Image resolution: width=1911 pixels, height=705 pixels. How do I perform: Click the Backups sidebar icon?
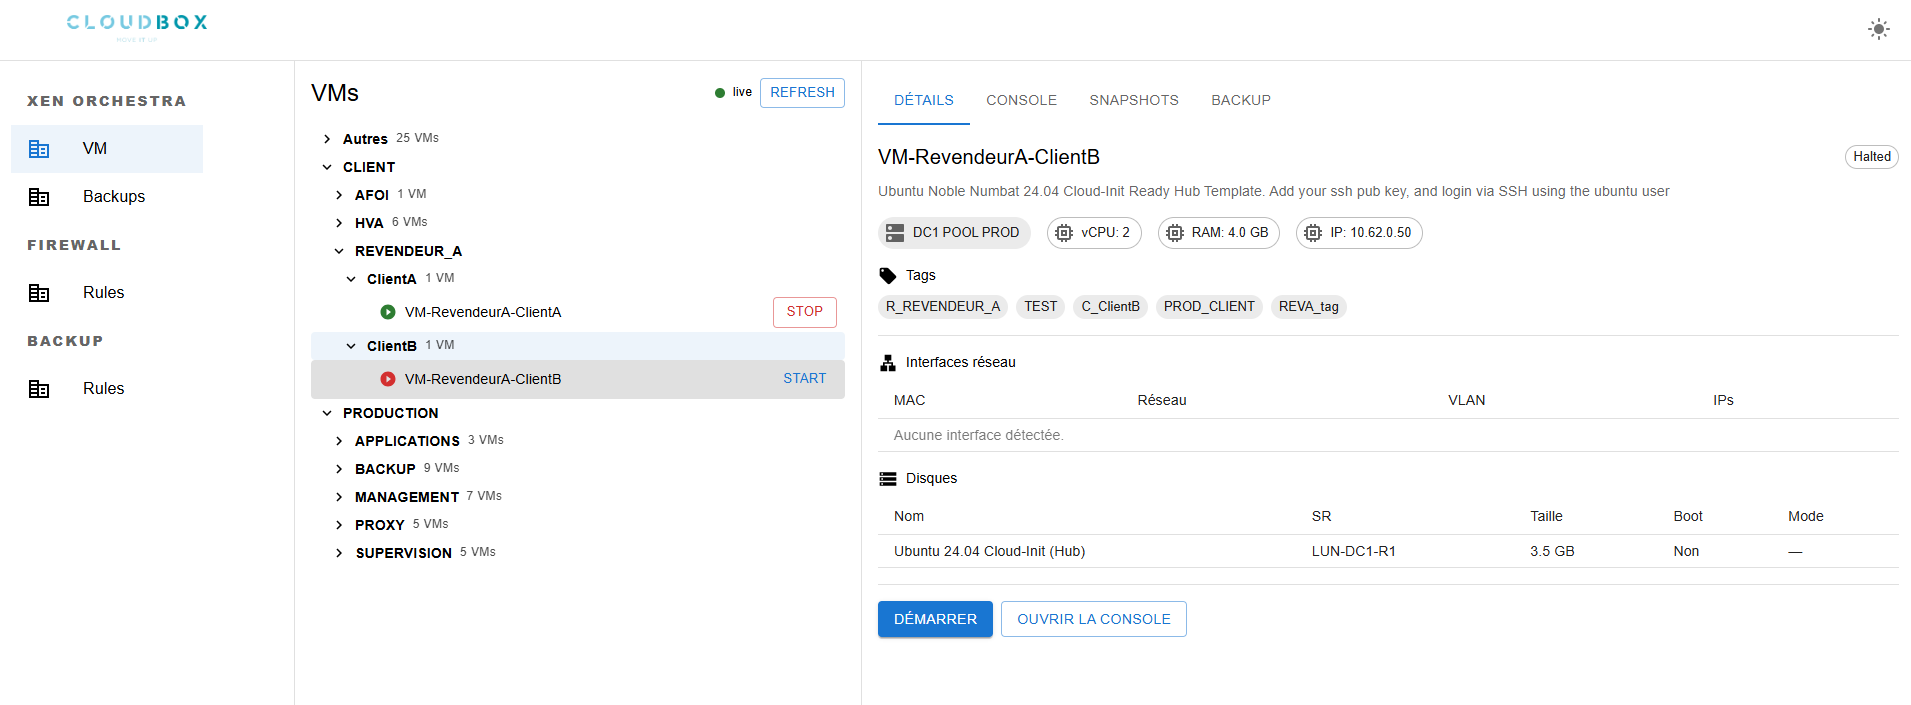pyautogui.click(x=39, y=197)
